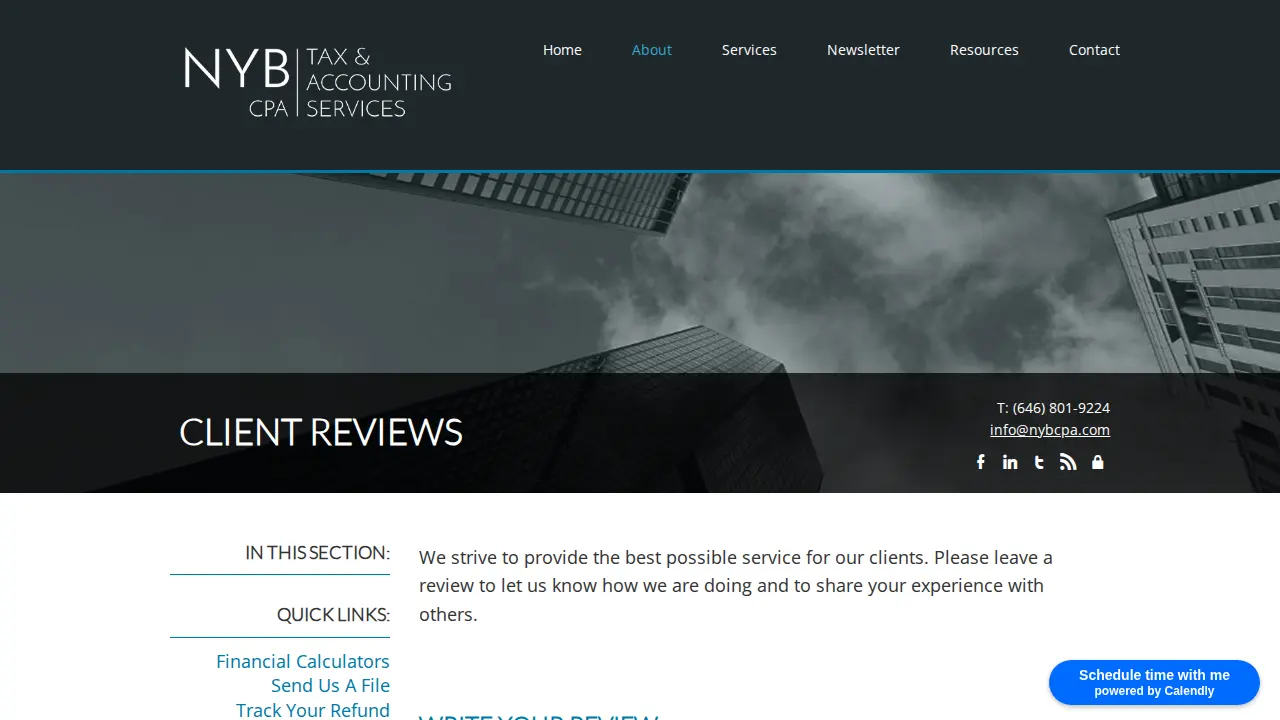Open the RSS feed icon

coord(1068,462)
